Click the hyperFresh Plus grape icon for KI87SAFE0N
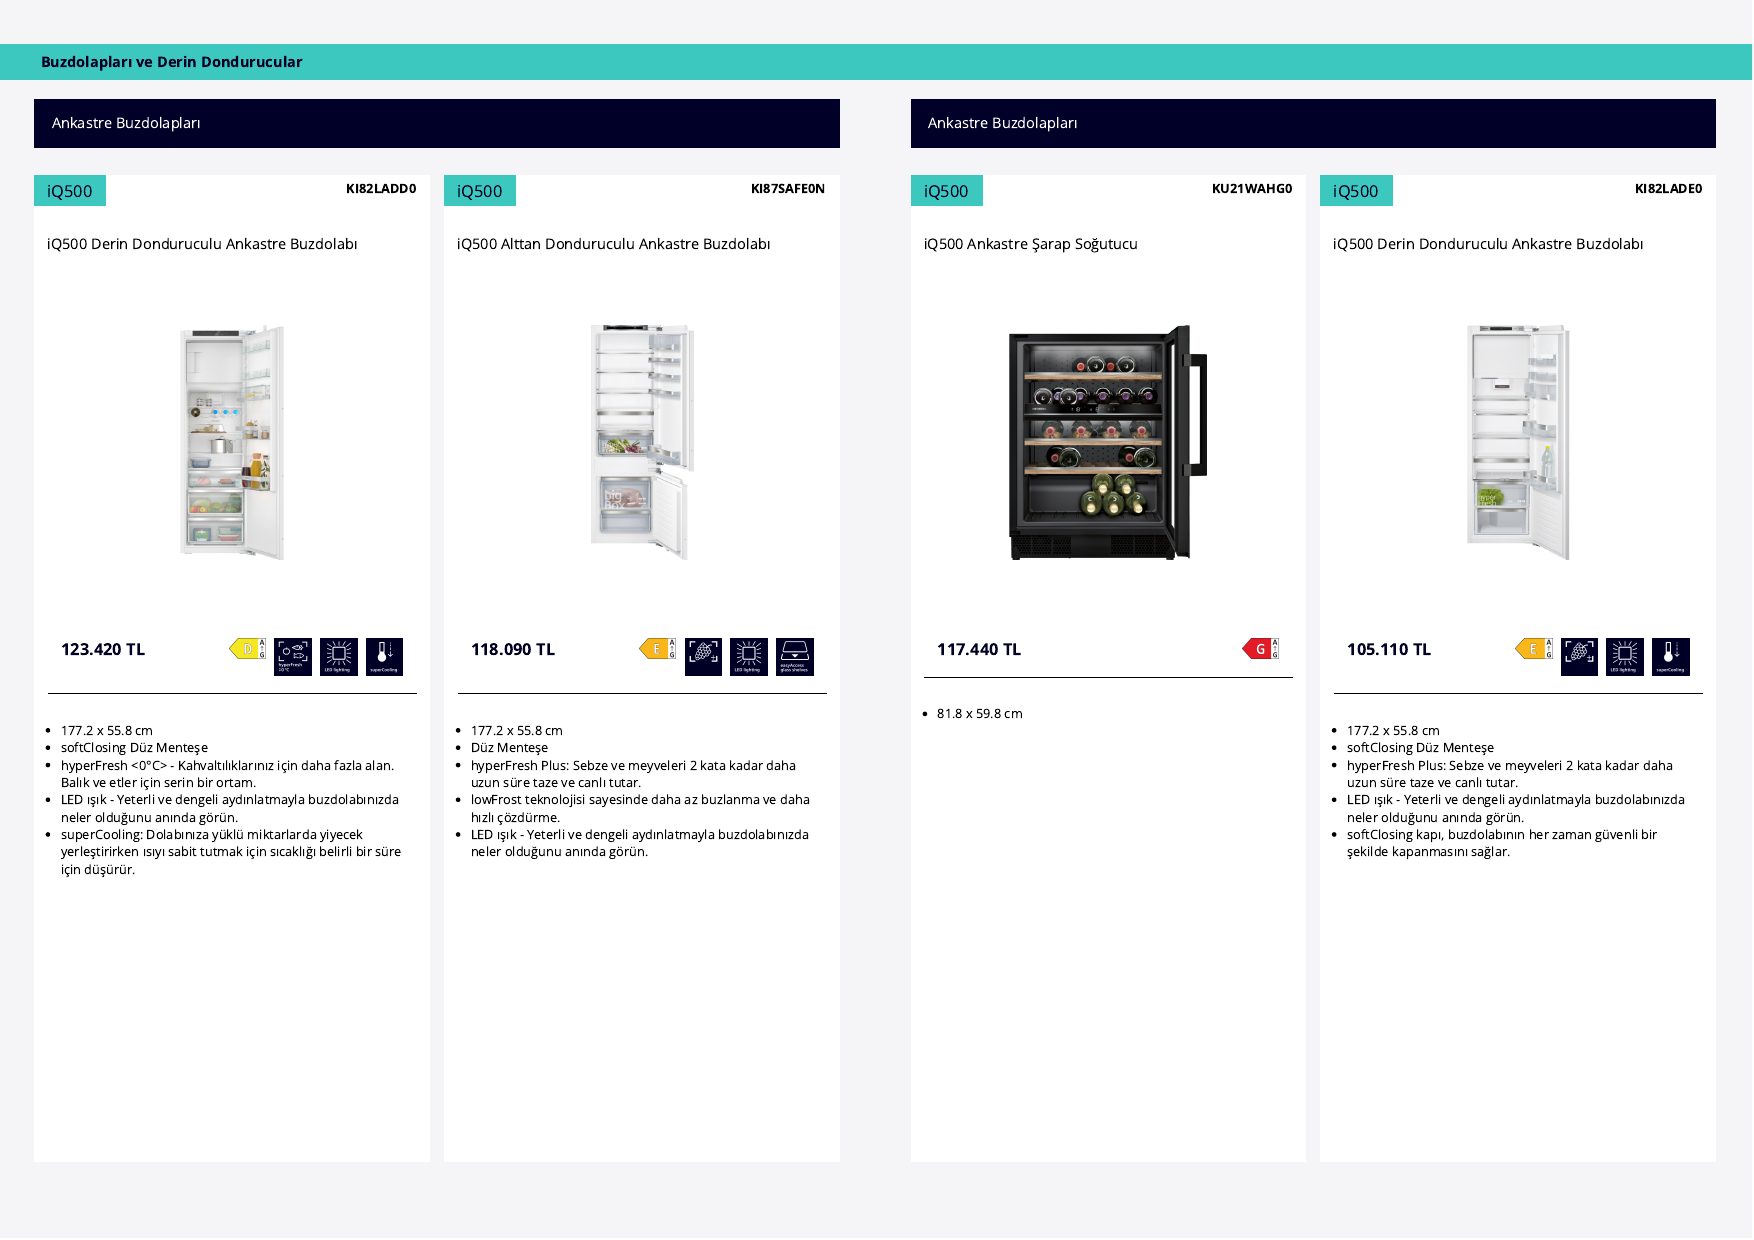The height and width of the screenshot is (1240, 1754). (x=703, y=657)
